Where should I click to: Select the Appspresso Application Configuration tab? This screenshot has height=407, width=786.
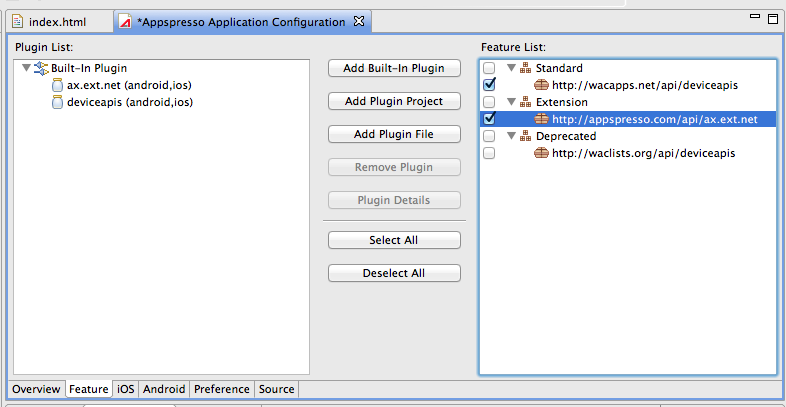(x=243, y=22)
